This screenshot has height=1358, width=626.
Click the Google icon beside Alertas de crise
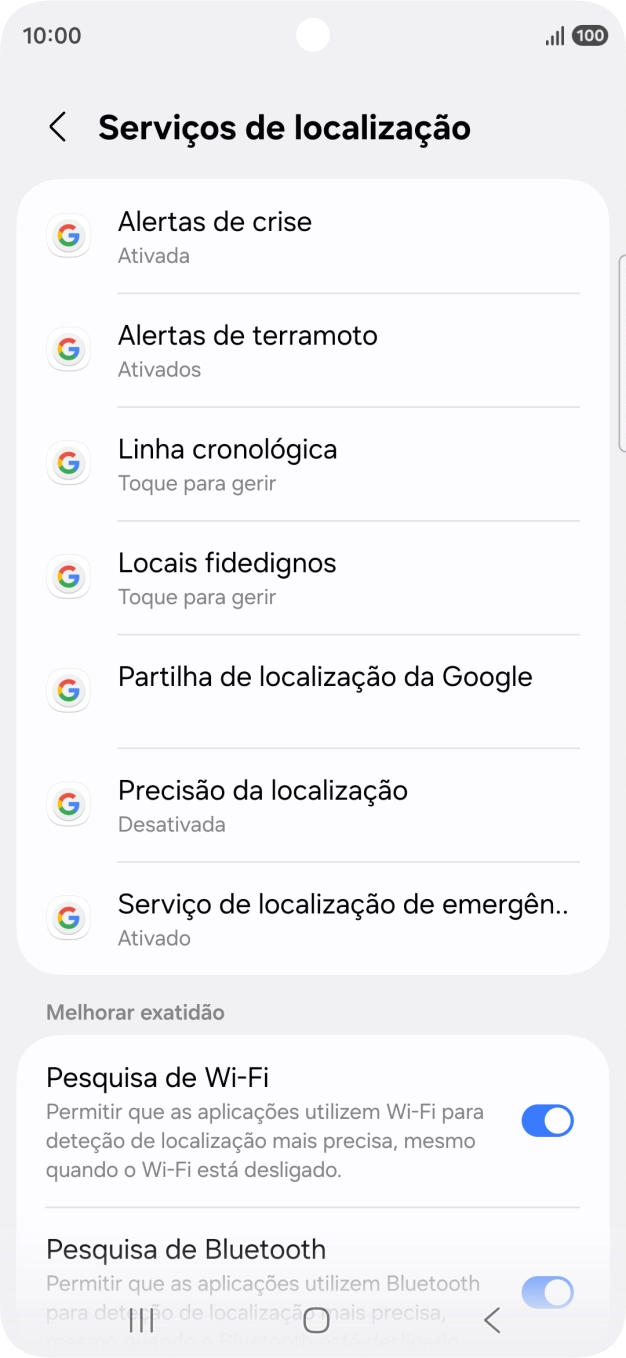coord(68,235)
